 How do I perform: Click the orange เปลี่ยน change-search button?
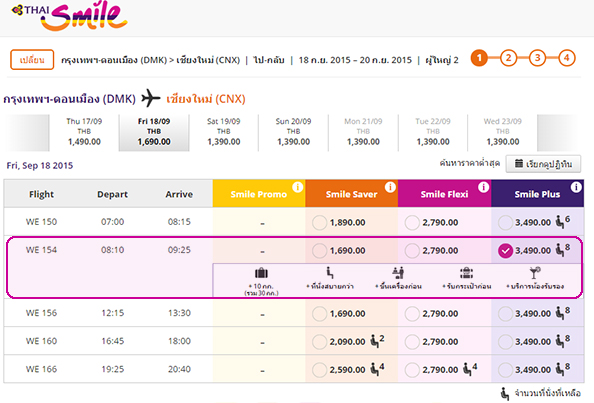coord(32,60)
